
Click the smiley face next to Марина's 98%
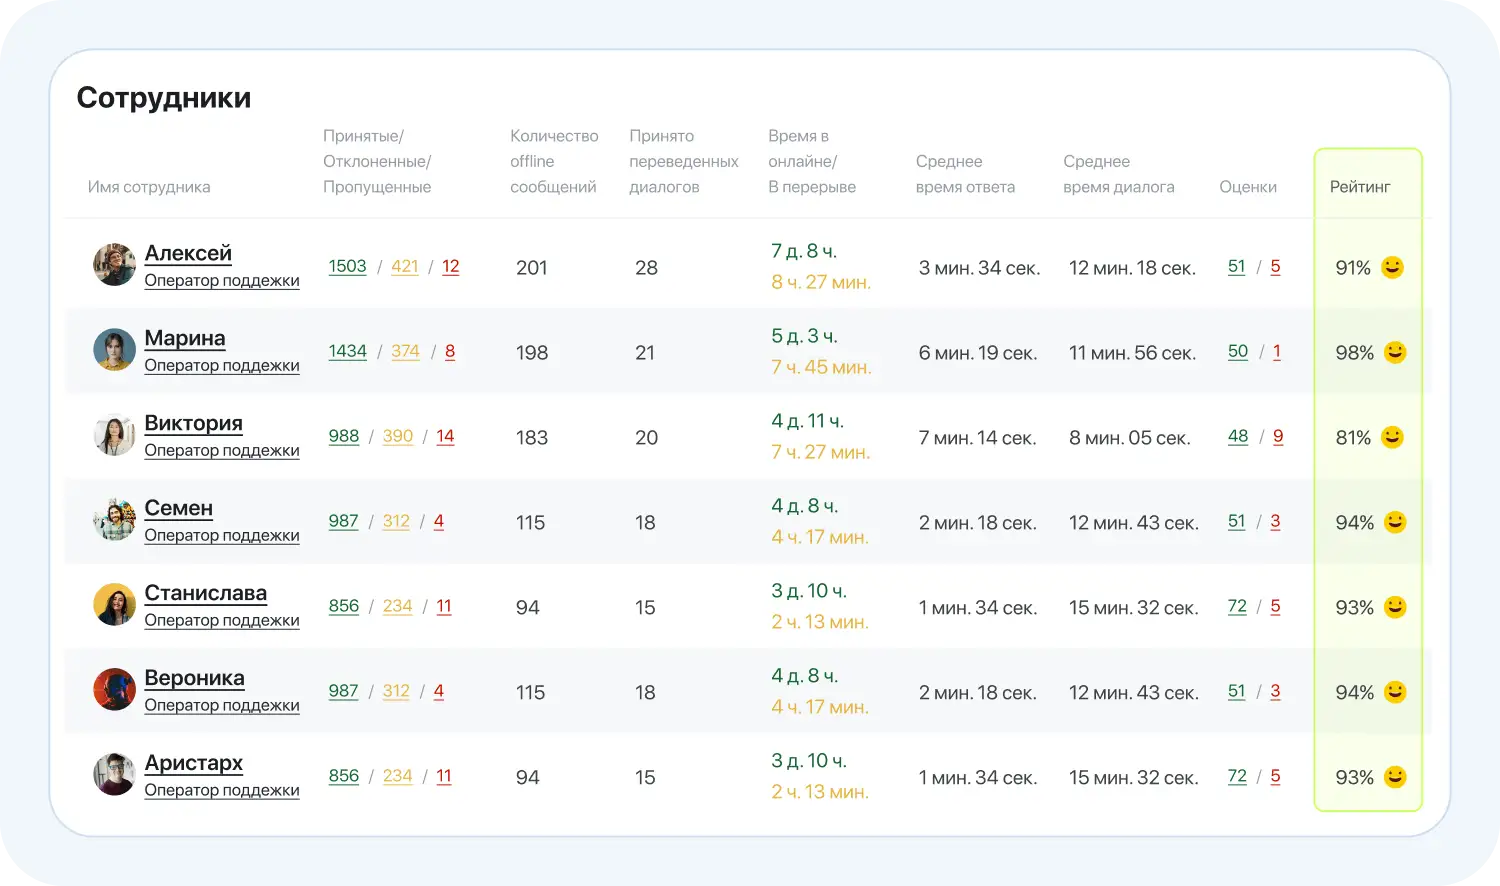pos(1394,352)
